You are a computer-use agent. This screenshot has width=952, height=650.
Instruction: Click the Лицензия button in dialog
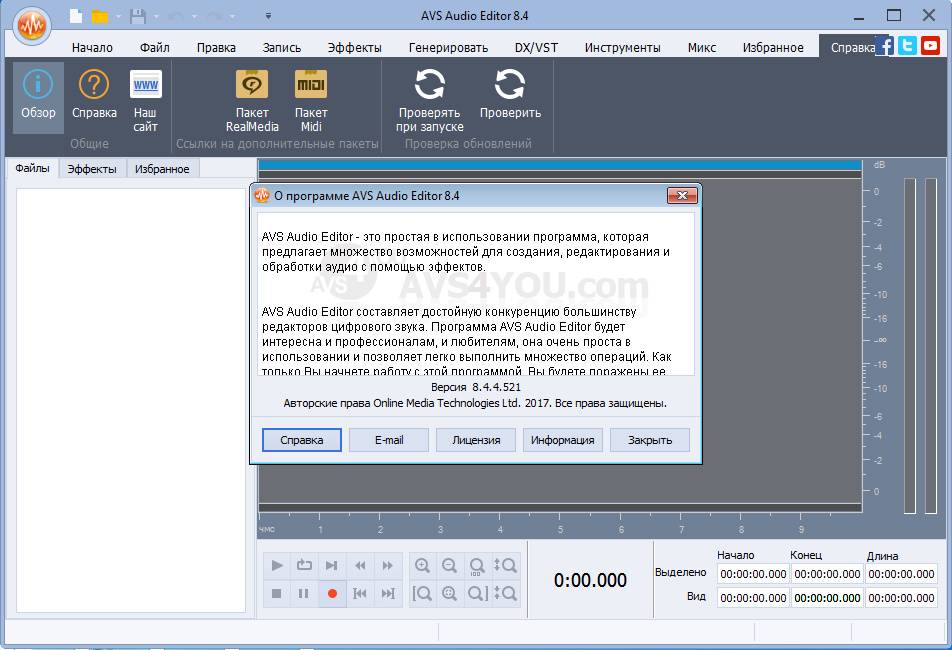pyautogui.click(x=476, y=440)
